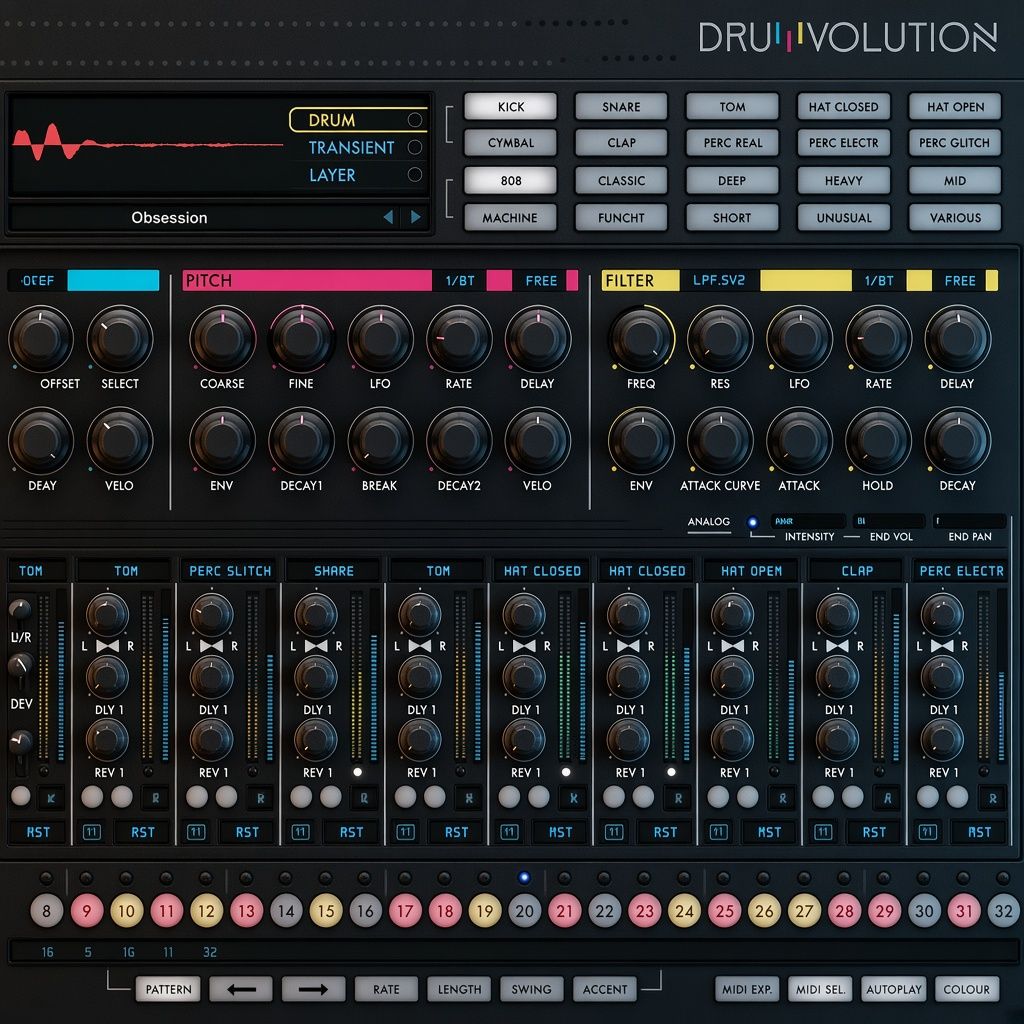Click the pattern length value 32
1024x1024 pixels.
point(210,952)
